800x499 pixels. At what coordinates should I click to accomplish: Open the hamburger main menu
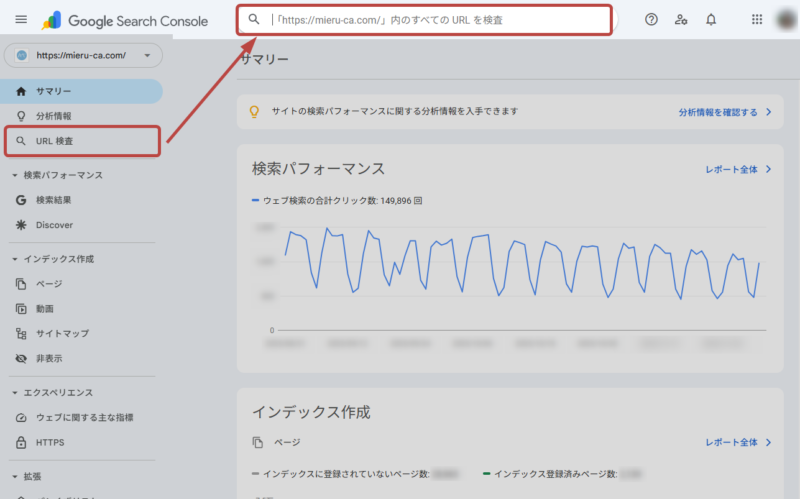point(21,19)
